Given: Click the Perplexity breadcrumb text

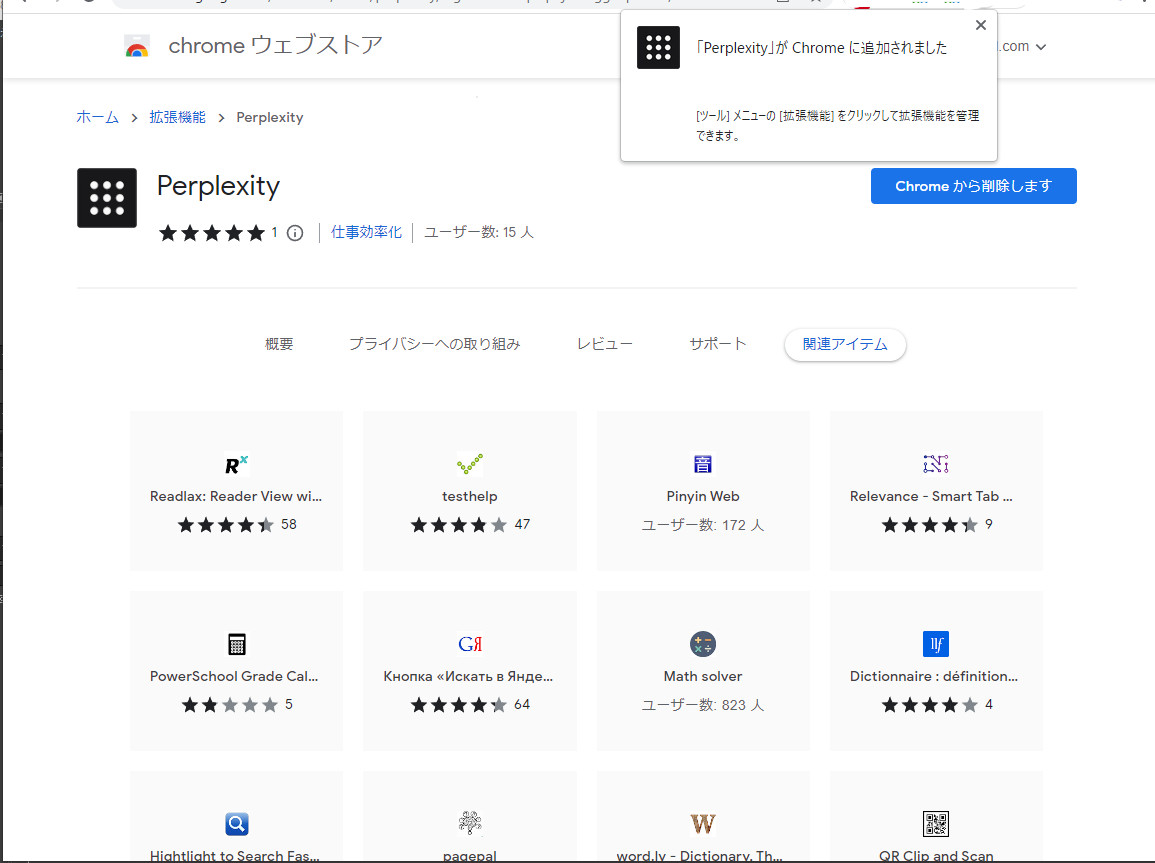Looking at the screenshot, I should [x=270, y=117].
